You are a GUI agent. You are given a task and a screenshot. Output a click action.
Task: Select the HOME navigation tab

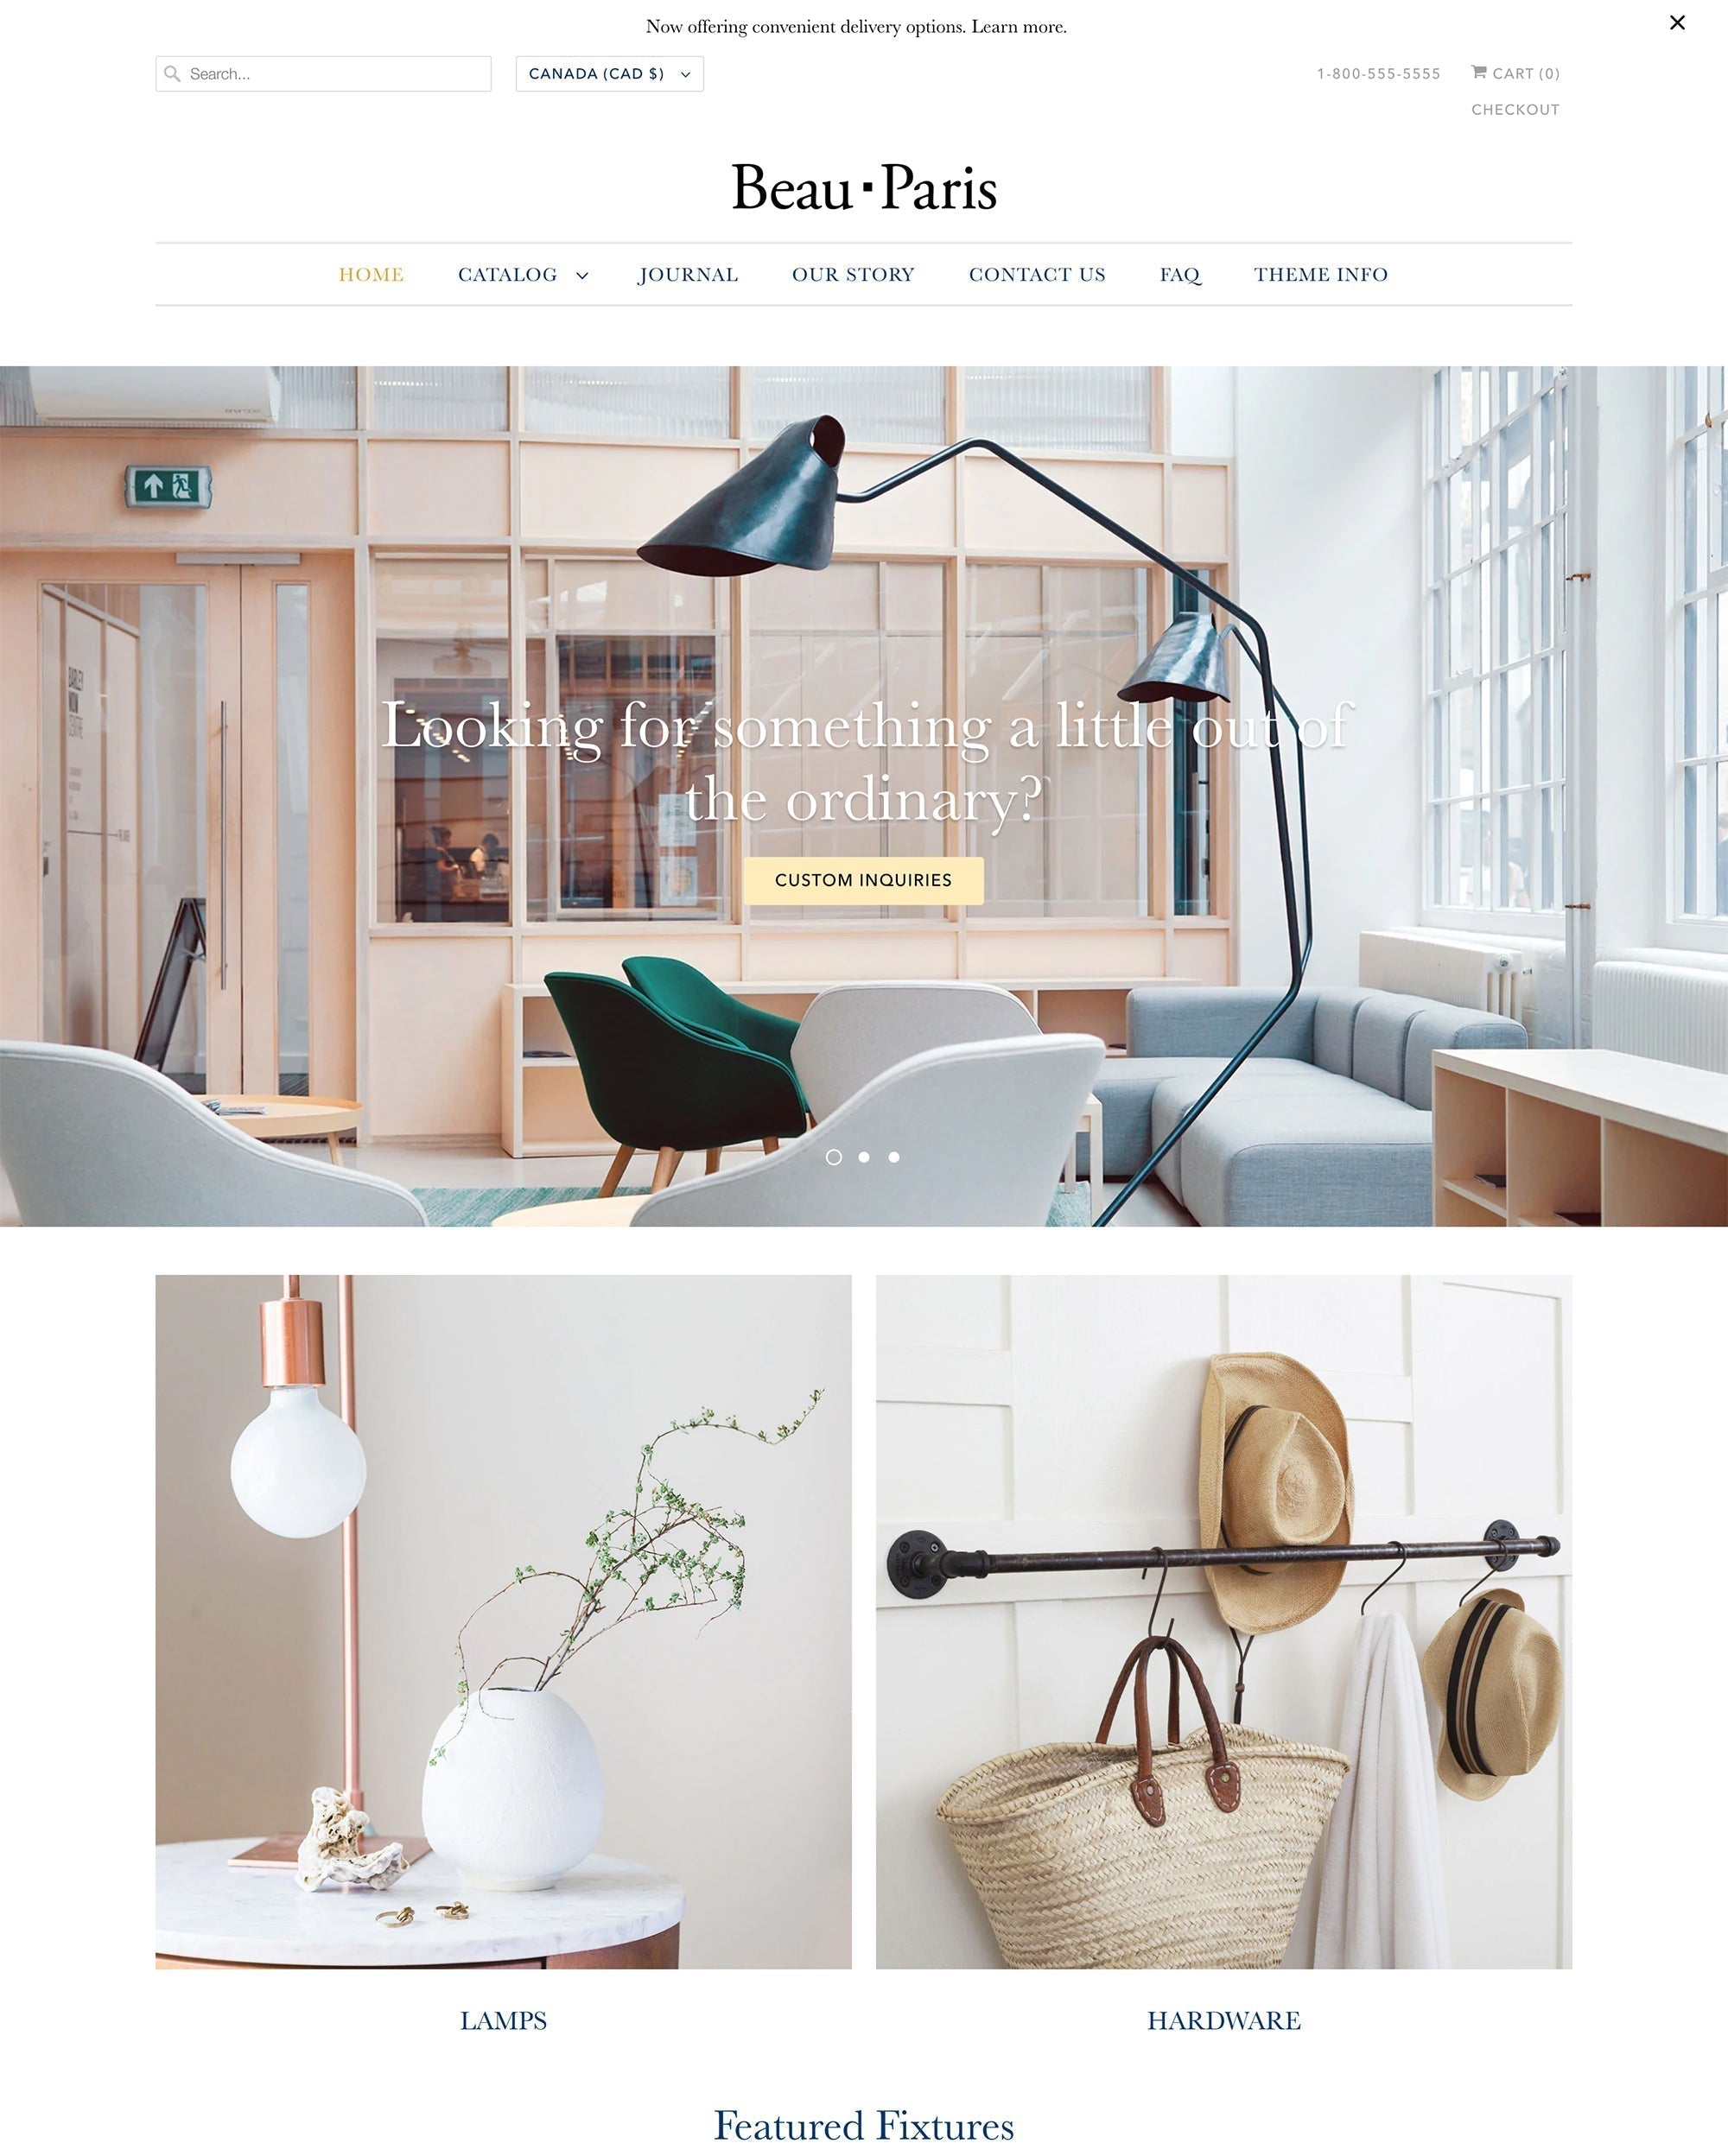click(x=372, y=273)
